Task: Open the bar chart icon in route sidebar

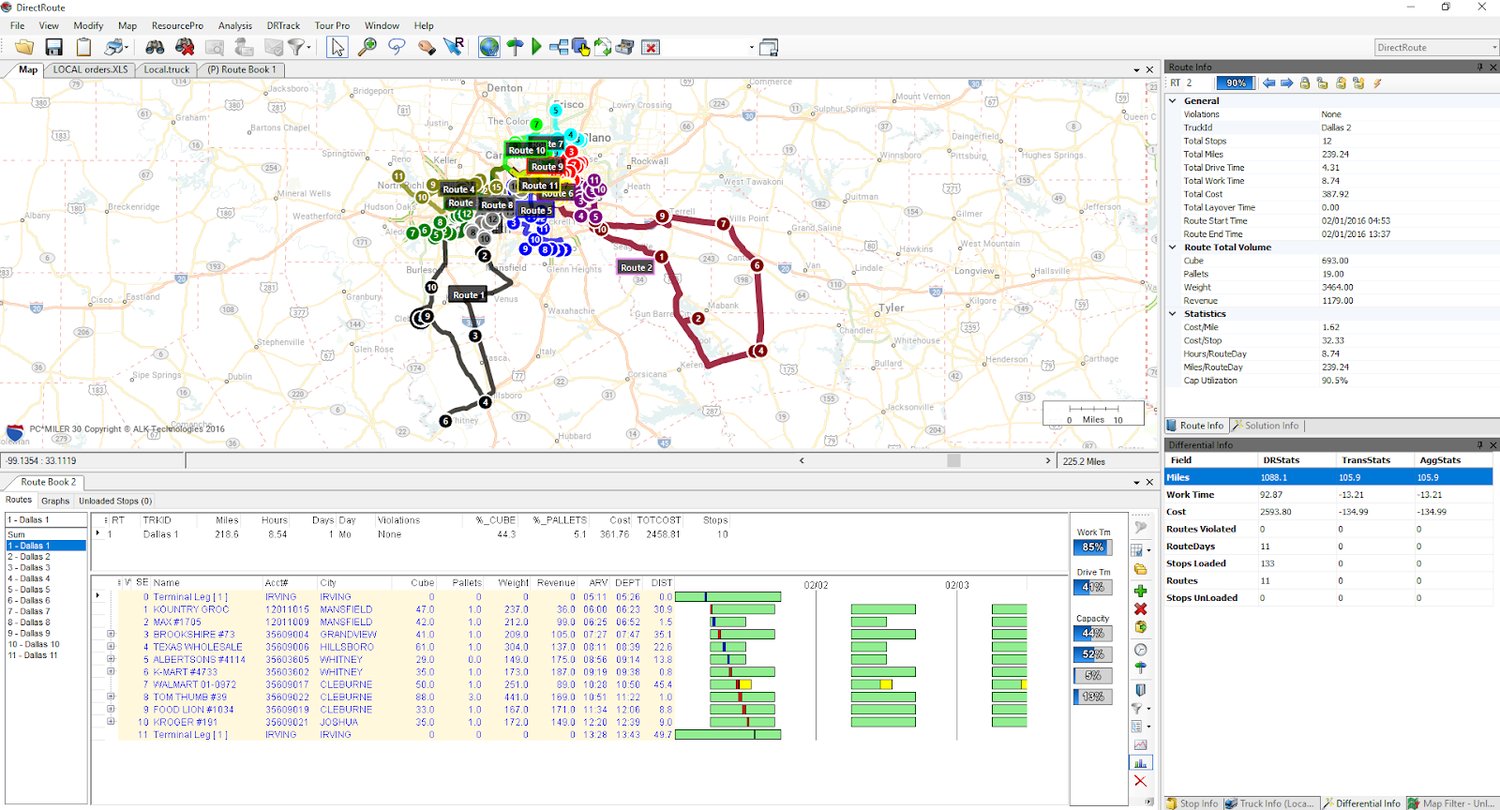Action: (1141, 763)
